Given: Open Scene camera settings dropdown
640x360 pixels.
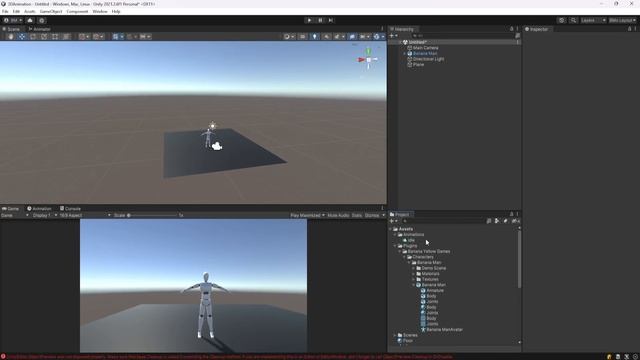Looking at the screenshot, I should pyautogui.click(x=364, y=37).
